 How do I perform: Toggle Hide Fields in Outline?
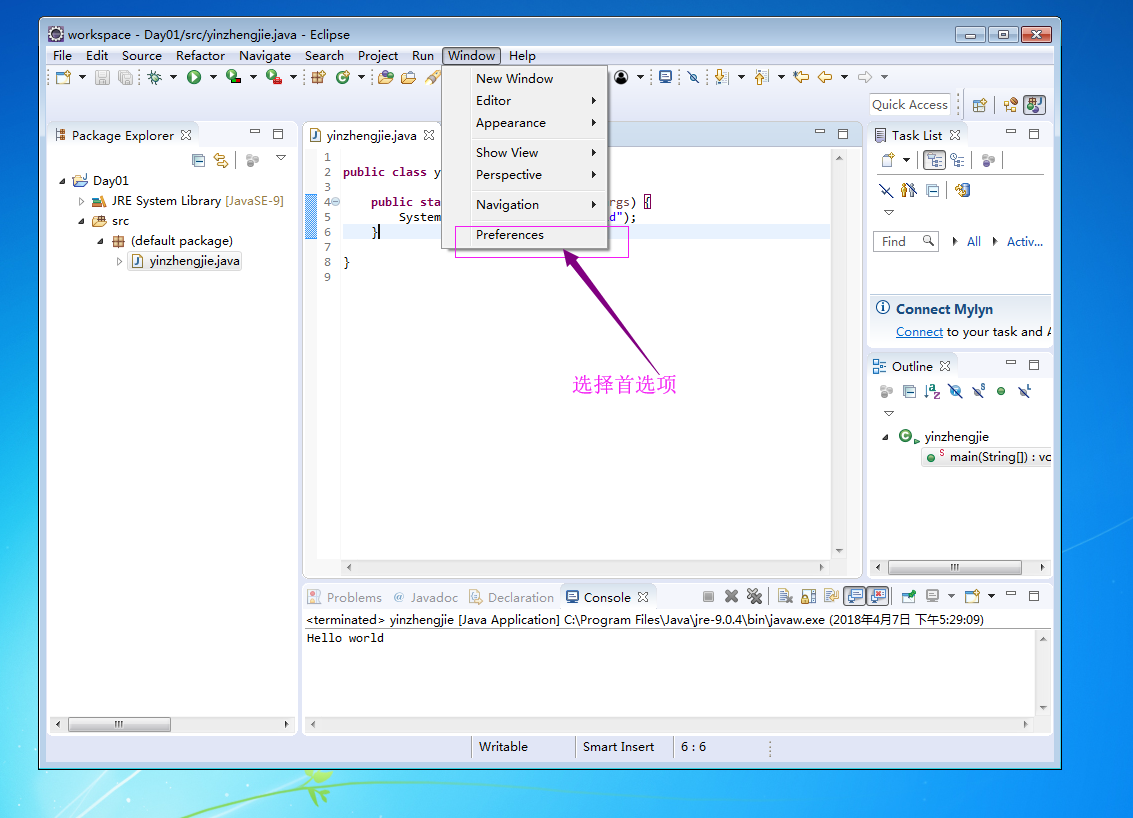tap(955, 392)
